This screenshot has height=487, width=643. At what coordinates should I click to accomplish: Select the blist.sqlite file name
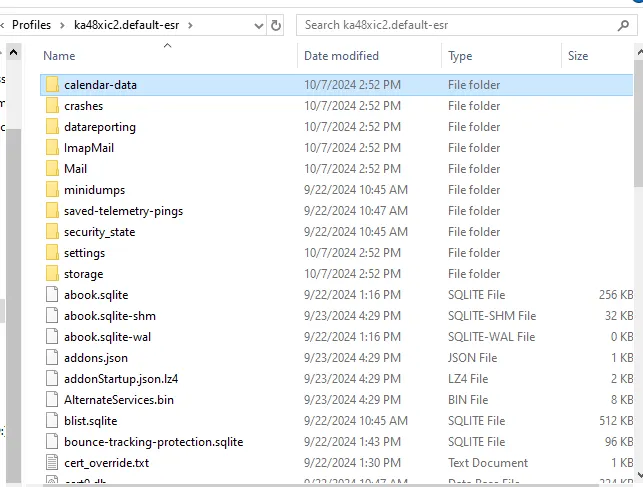(x=91, y=421)
